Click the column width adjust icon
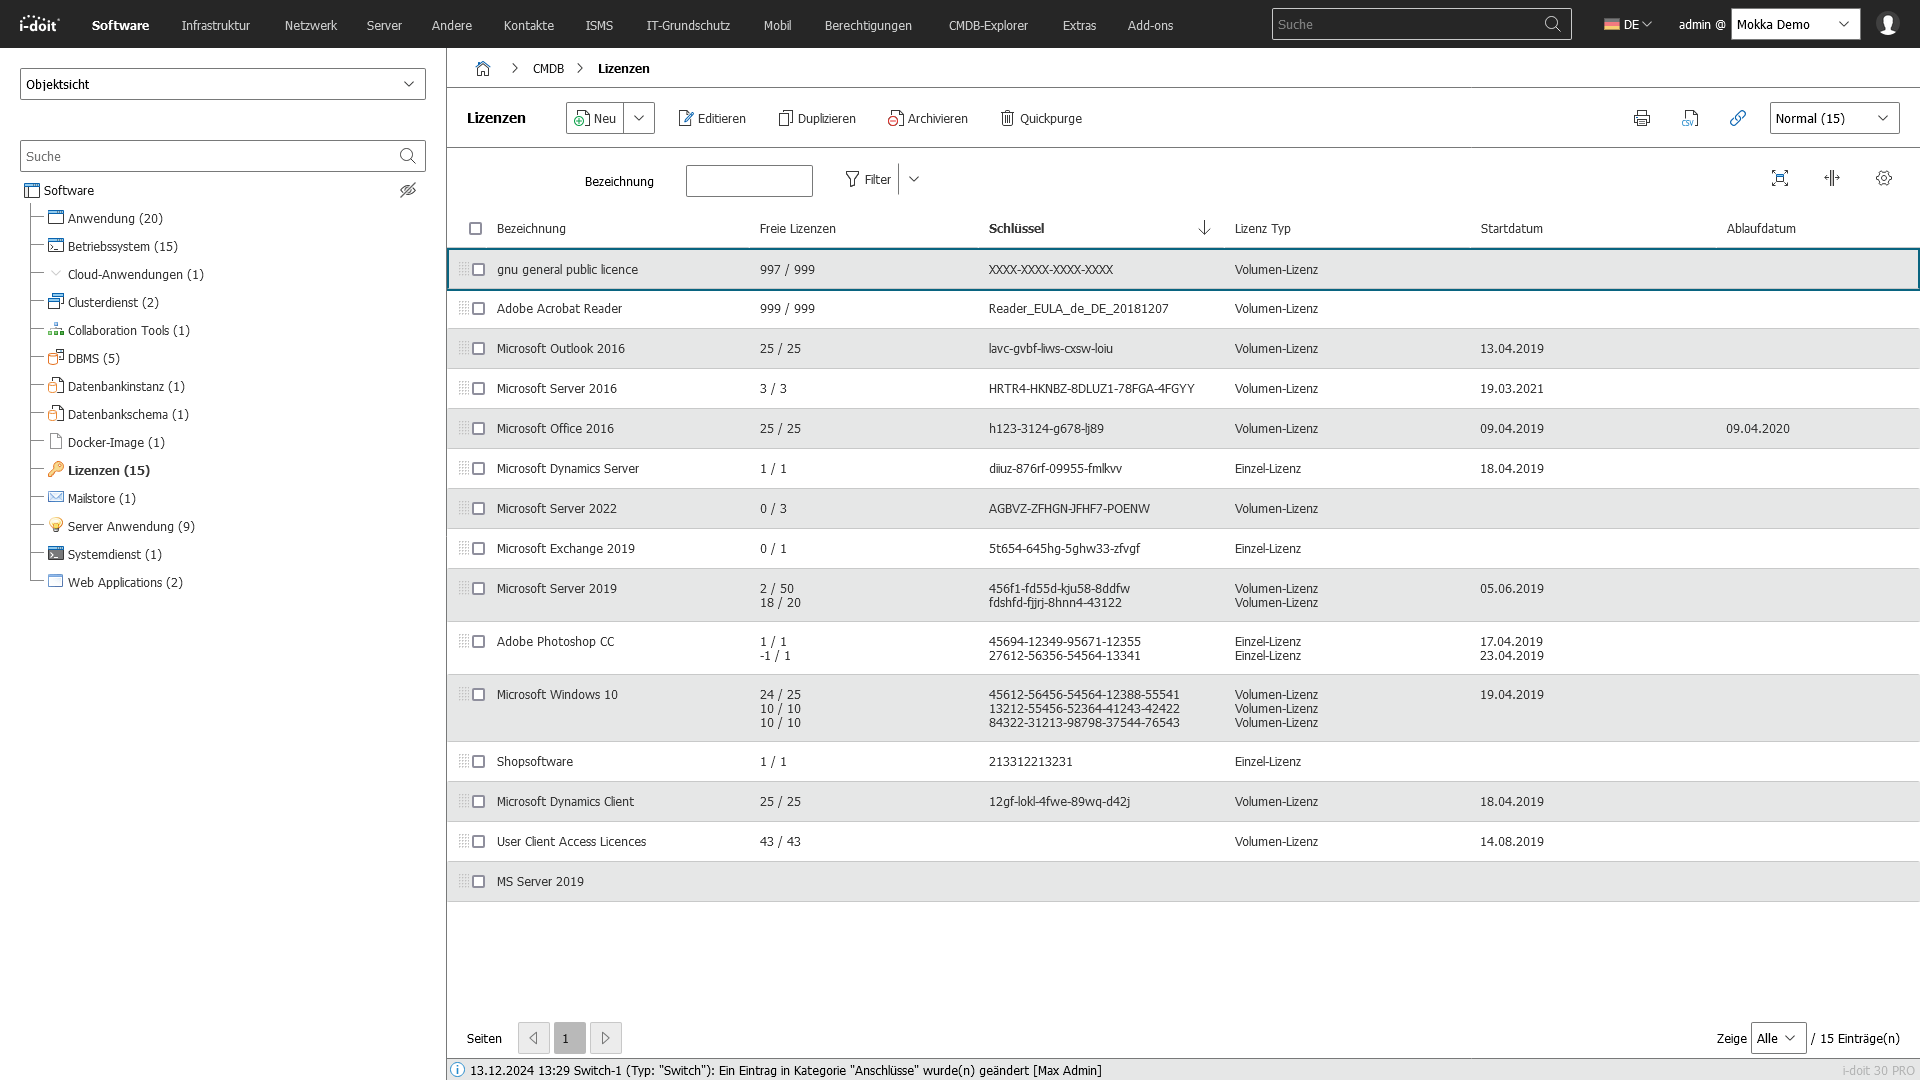 click(1832, 178)
